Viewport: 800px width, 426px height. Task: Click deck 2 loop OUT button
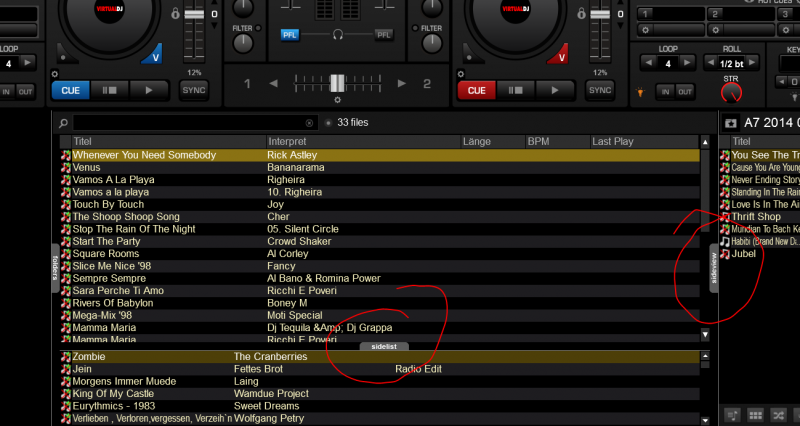(x=685, y=92)
